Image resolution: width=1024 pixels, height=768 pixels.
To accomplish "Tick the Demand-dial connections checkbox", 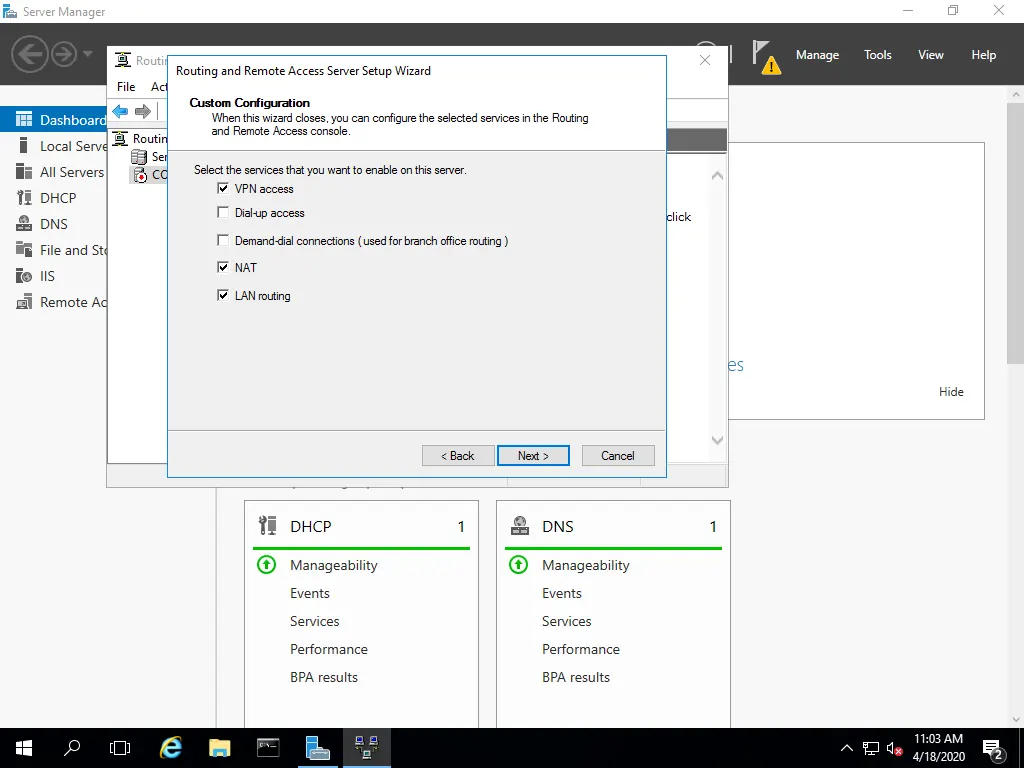I will click(x=223, y=240).
